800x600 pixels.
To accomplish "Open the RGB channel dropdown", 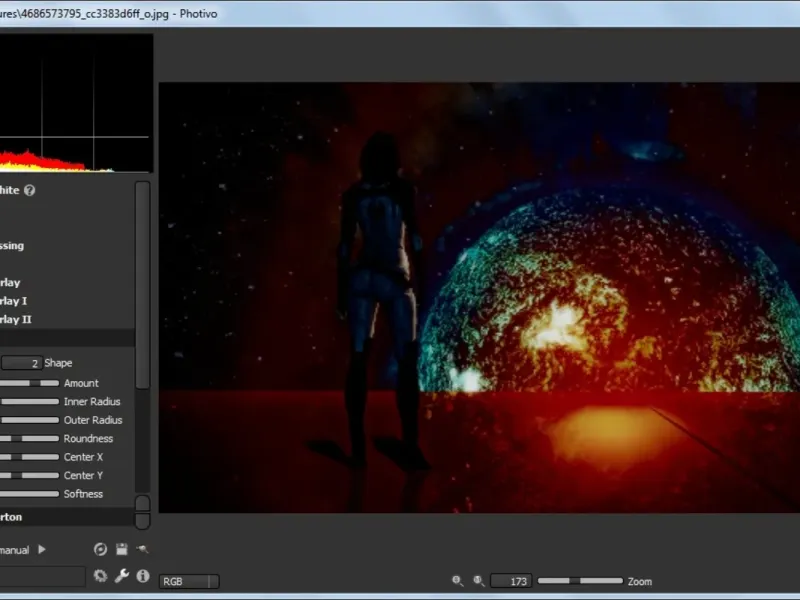I will pos(188,581).
